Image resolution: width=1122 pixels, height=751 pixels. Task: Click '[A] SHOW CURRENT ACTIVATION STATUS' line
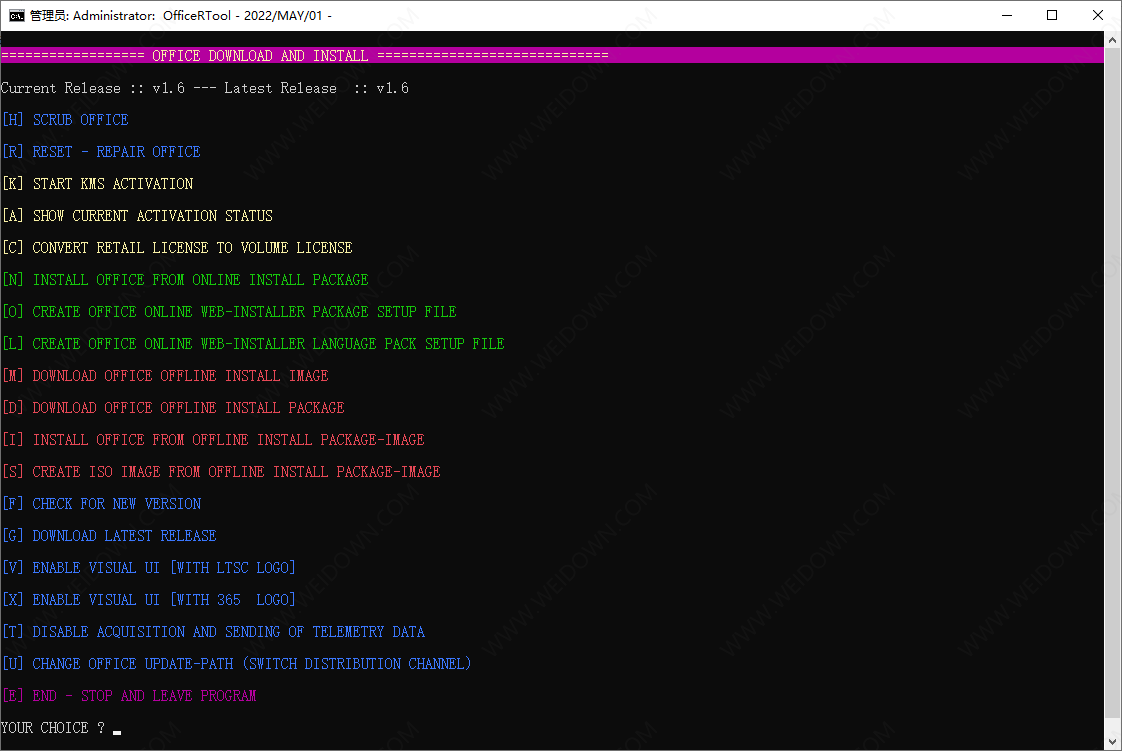coord(138,215)
